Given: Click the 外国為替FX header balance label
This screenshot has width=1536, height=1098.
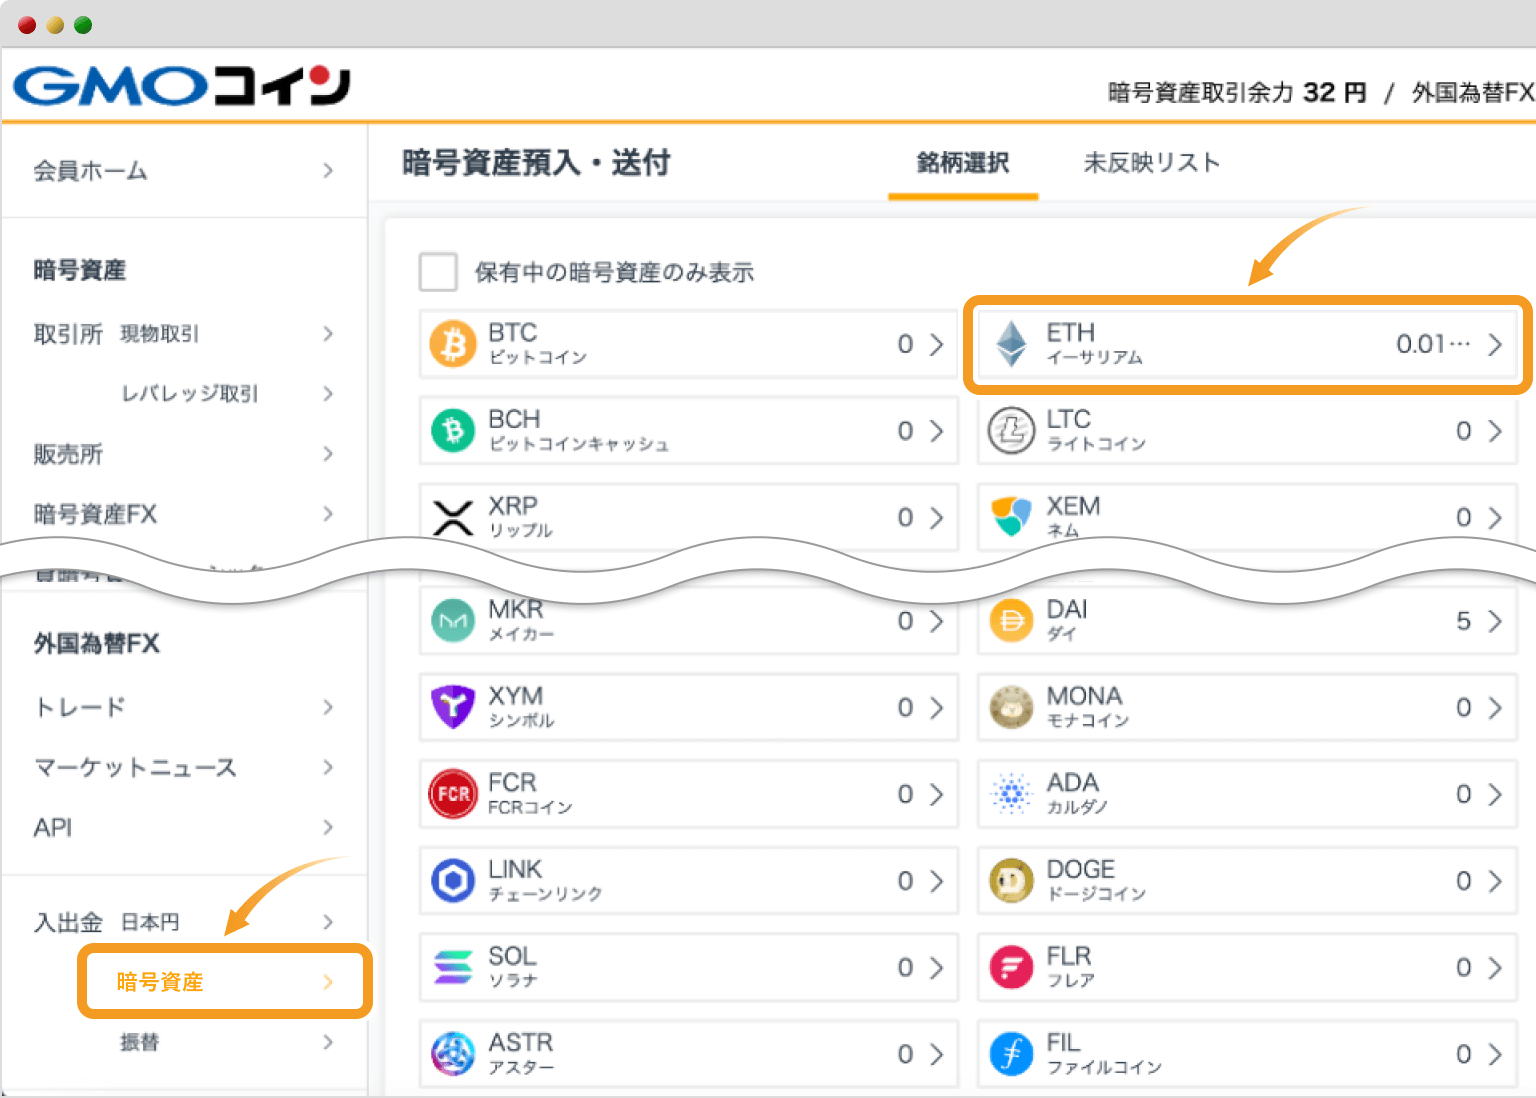Looking at the screenshot, I should 1473,93.
